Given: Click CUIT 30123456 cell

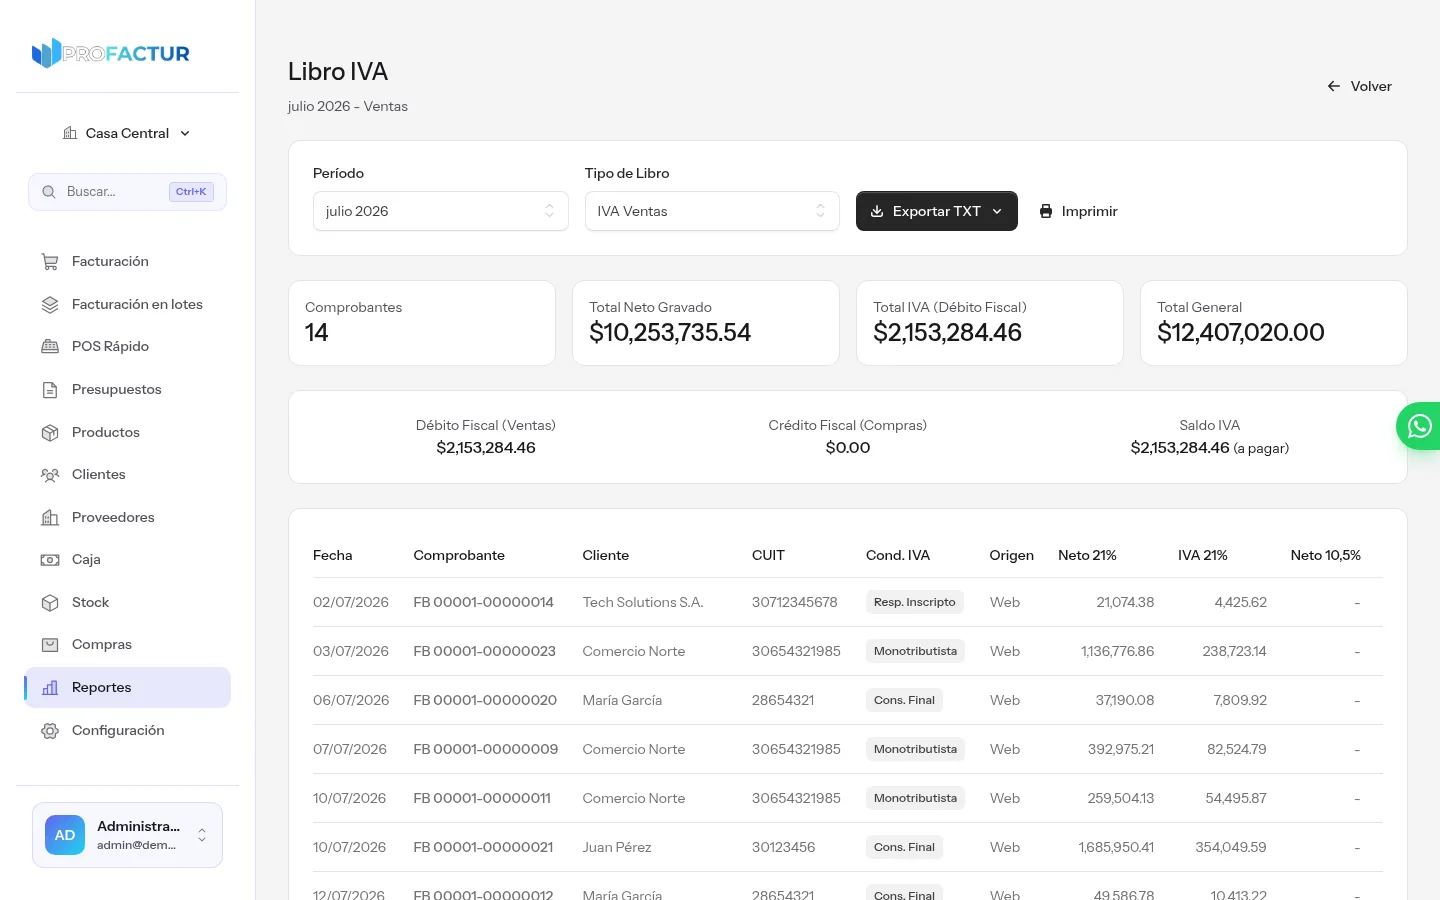Looking at the screenshot, I should [784, 847].
